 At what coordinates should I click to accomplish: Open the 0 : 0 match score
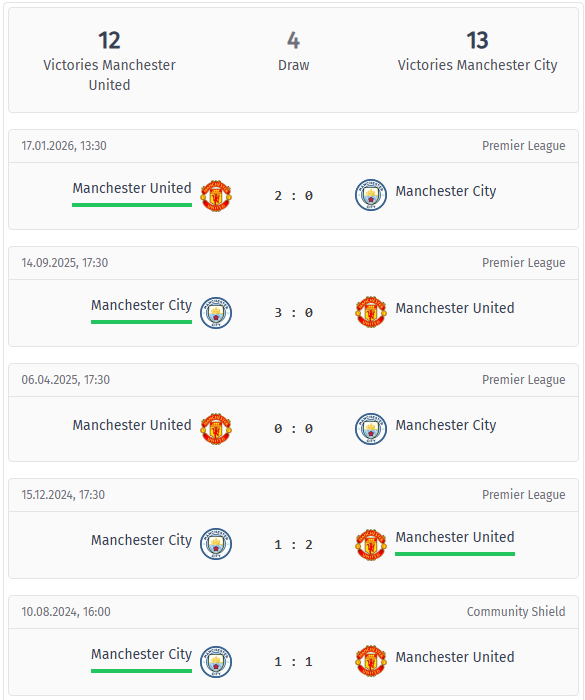click(x=293, y=429)
